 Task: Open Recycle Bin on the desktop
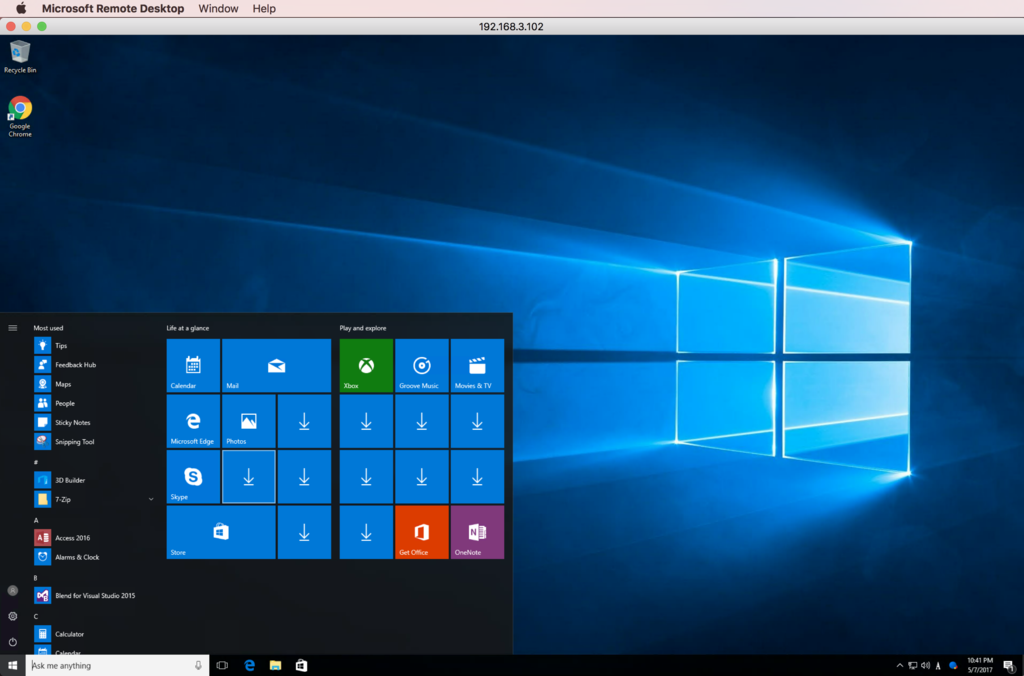point(20,57)
